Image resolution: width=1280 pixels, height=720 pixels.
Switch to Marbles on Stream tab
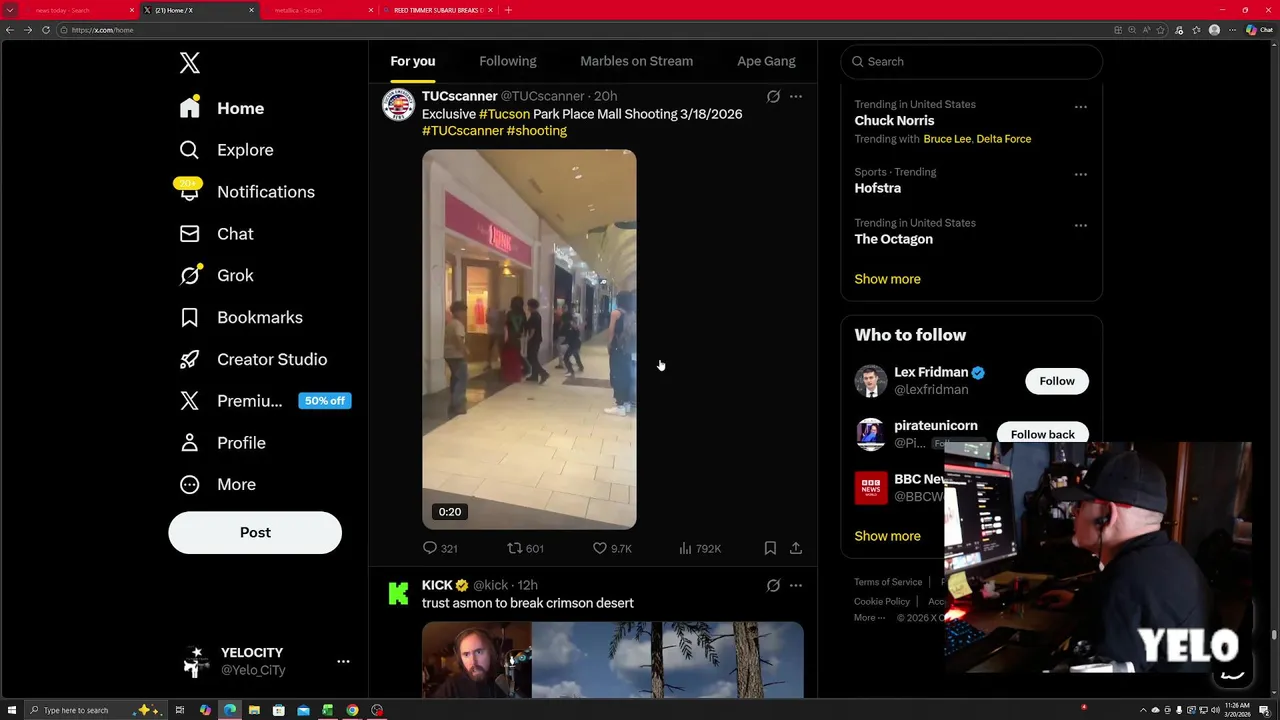pos(637,61)
